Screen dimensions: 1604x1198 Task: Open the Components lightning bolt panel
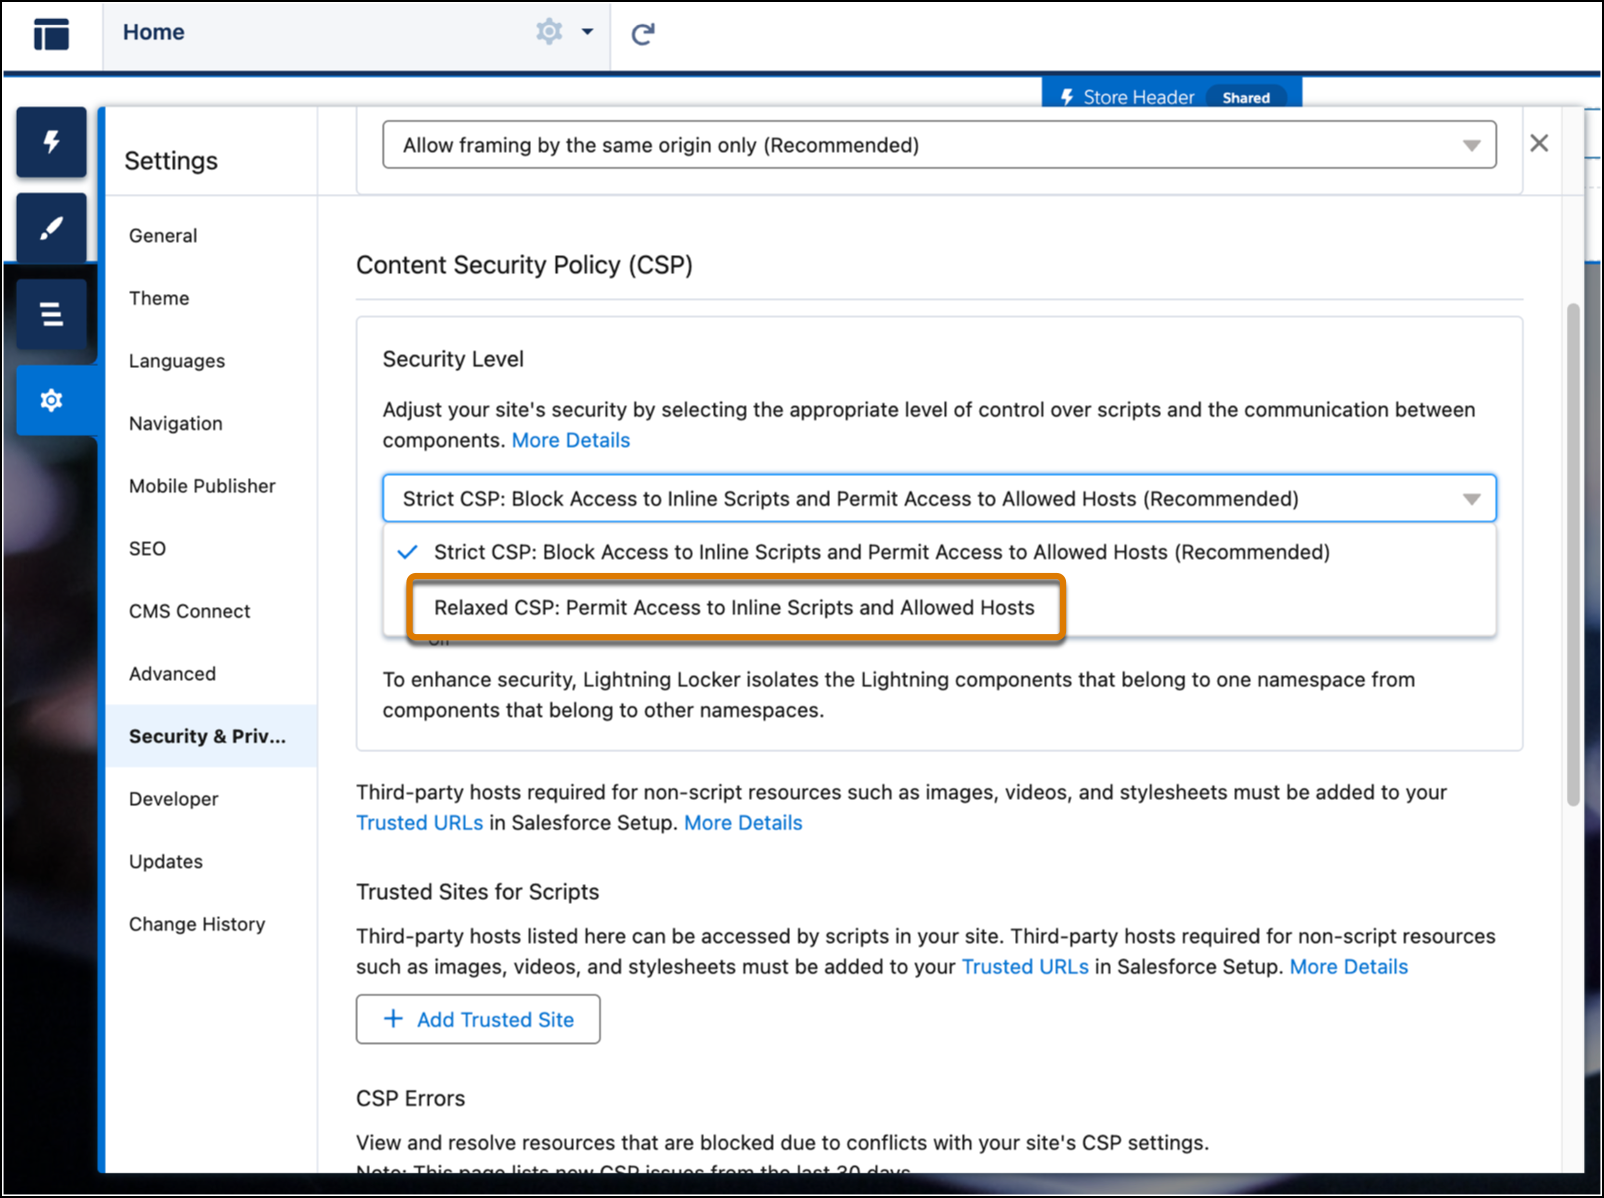[51, 142]
